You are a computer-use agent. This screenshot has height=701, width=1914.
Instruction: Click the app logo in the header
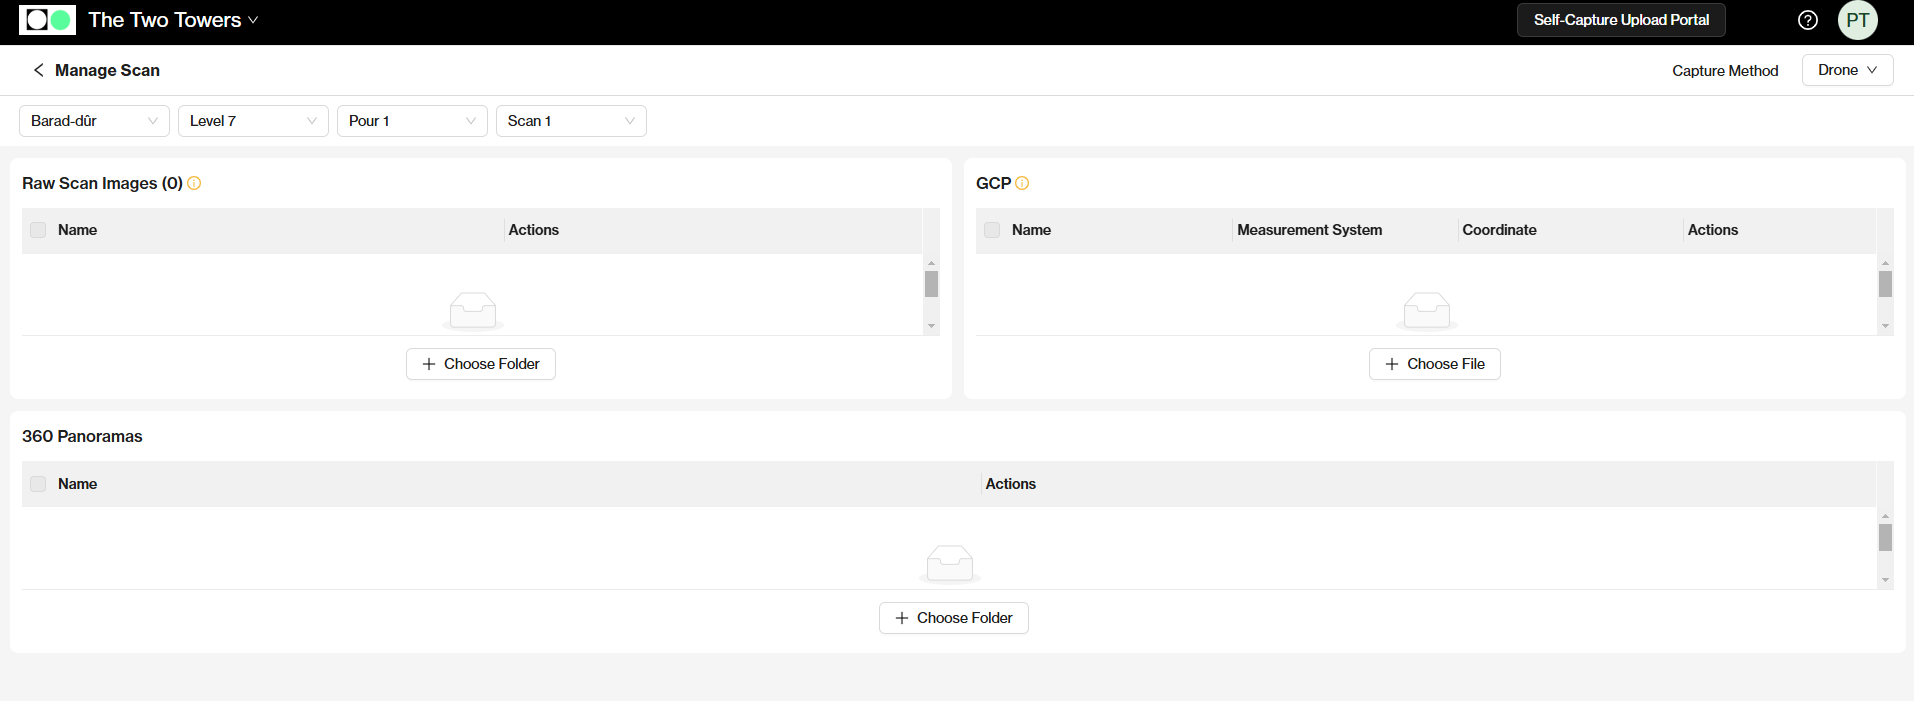tap(47, 20)
